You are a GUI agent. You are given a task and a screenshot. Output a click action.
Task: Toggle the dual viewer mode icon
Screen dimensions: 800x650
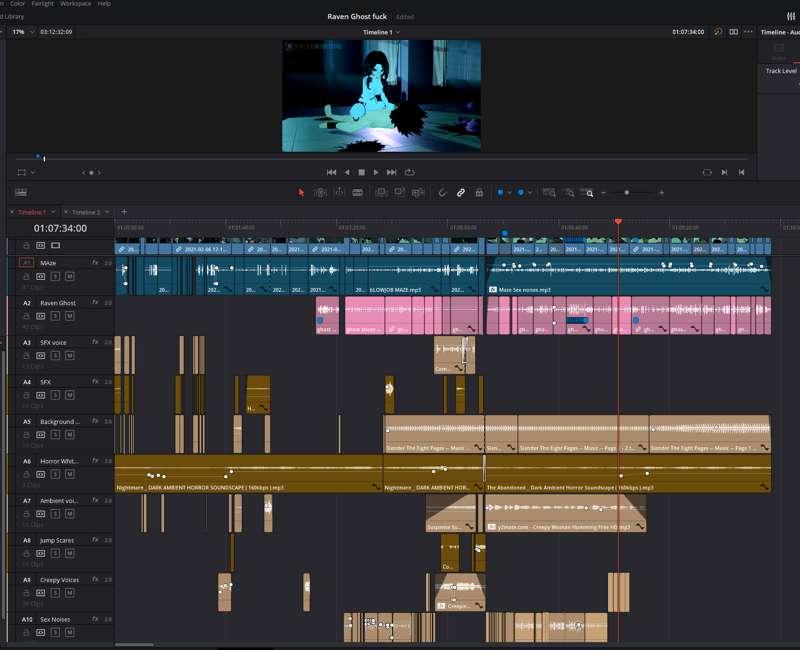pos(734,32)
